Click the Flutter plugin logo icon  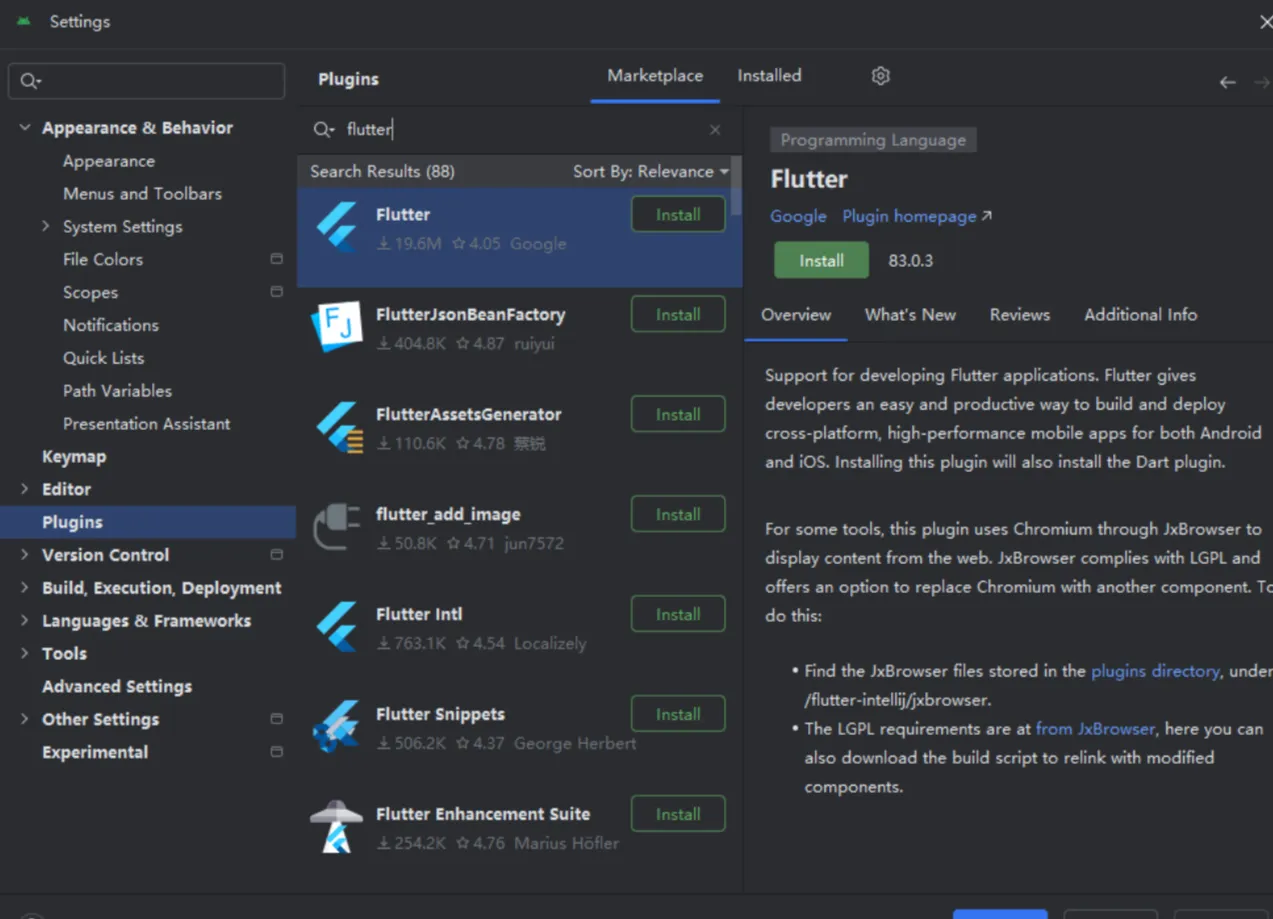pyautogui.click(x=337, y=227)
